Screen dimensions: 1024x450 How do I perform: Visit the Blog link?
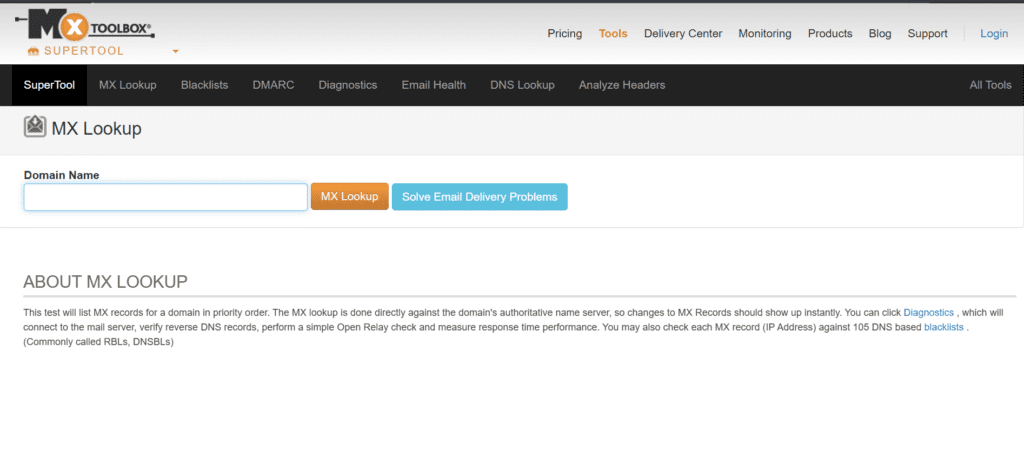coord(880,33)
